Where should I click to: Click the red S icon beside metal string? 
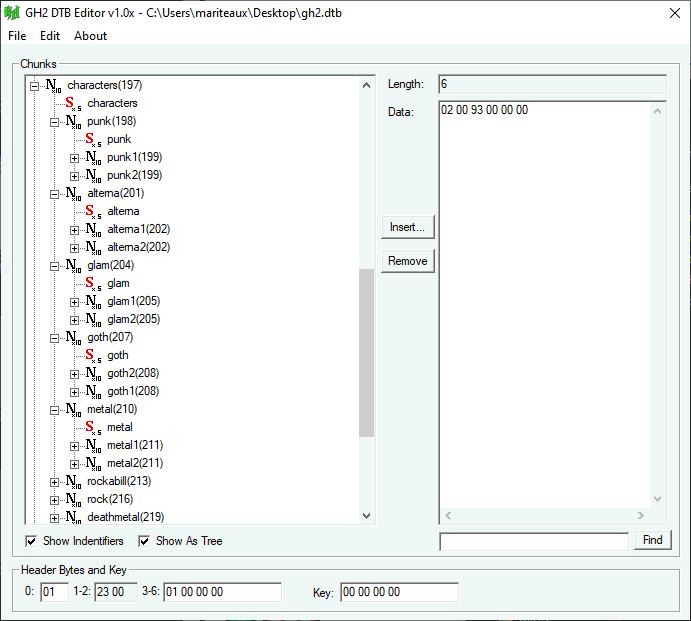pos(93,428)
